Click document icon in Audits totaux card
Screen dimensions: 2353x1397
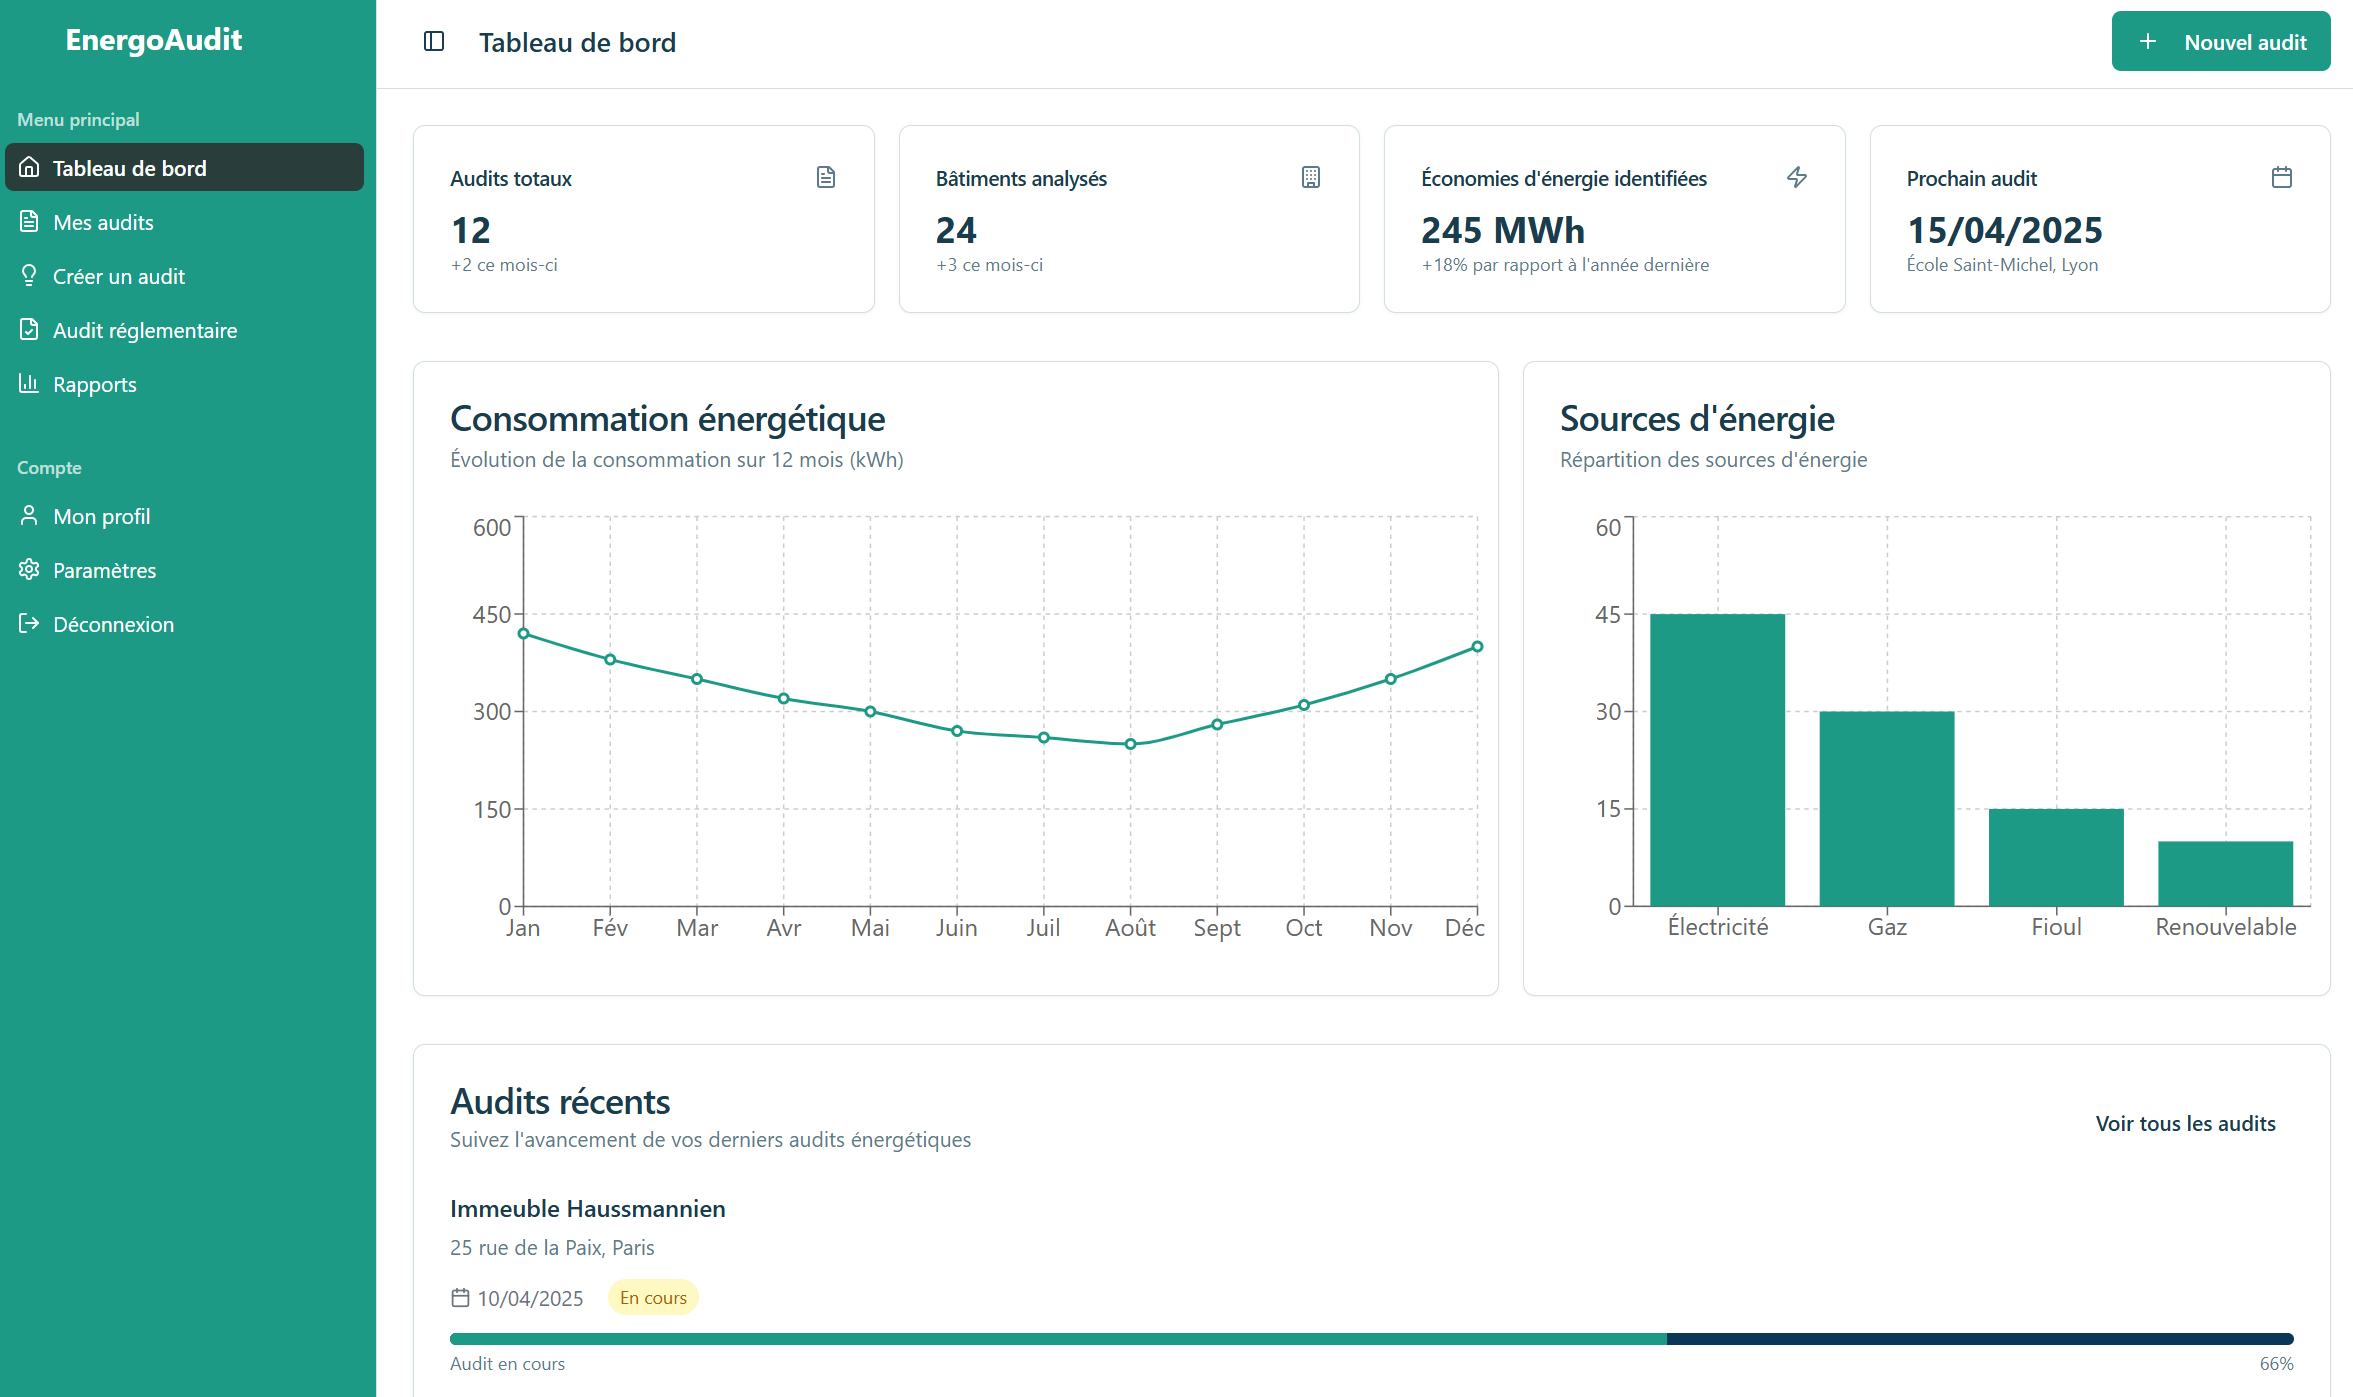point(826,178)
